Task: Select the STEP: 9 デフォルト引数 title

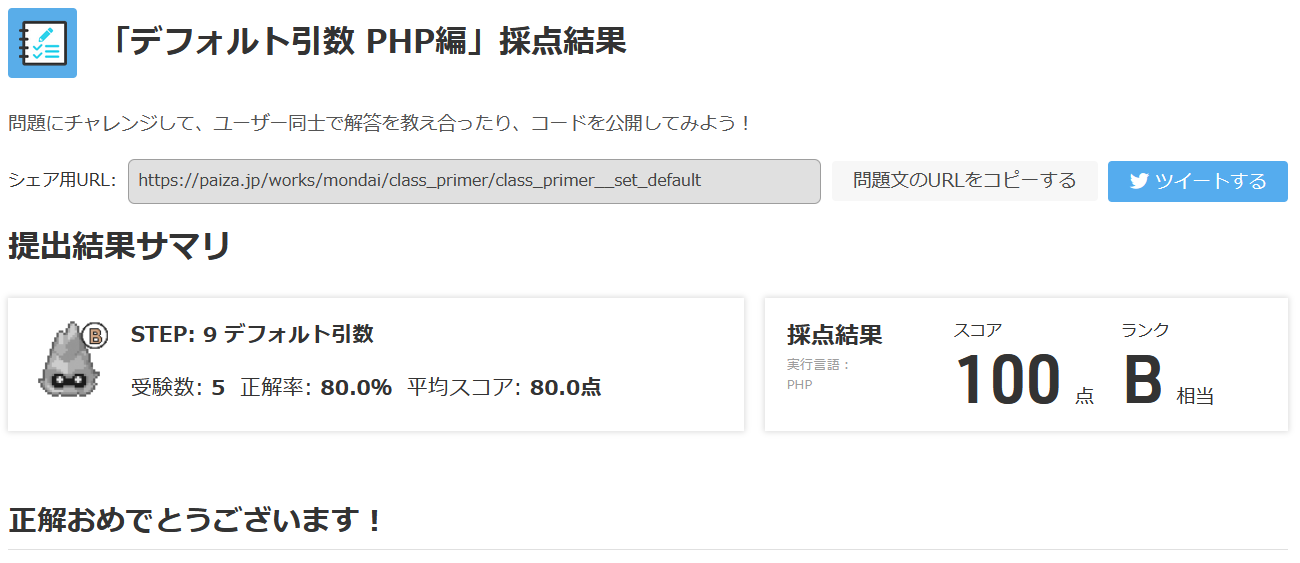Action: 252,334
